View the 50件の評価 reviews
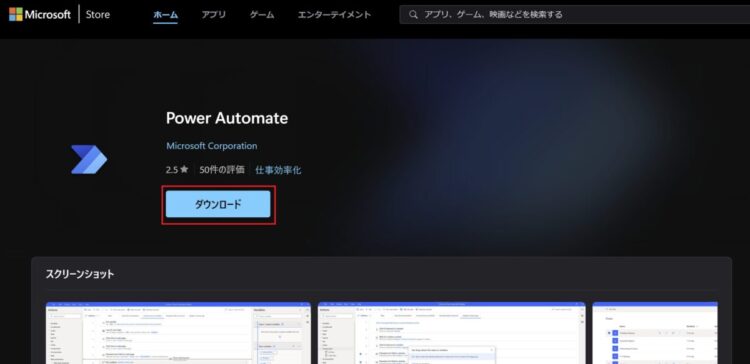This screenshot has width=750, height=364. point(222,170)
